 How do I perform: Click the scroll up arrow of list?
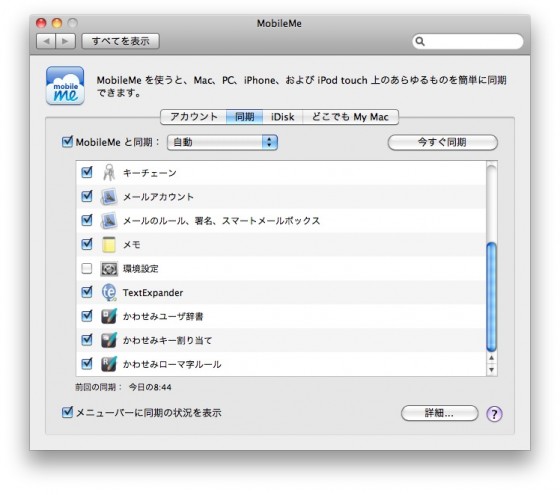tap(492, 358)
